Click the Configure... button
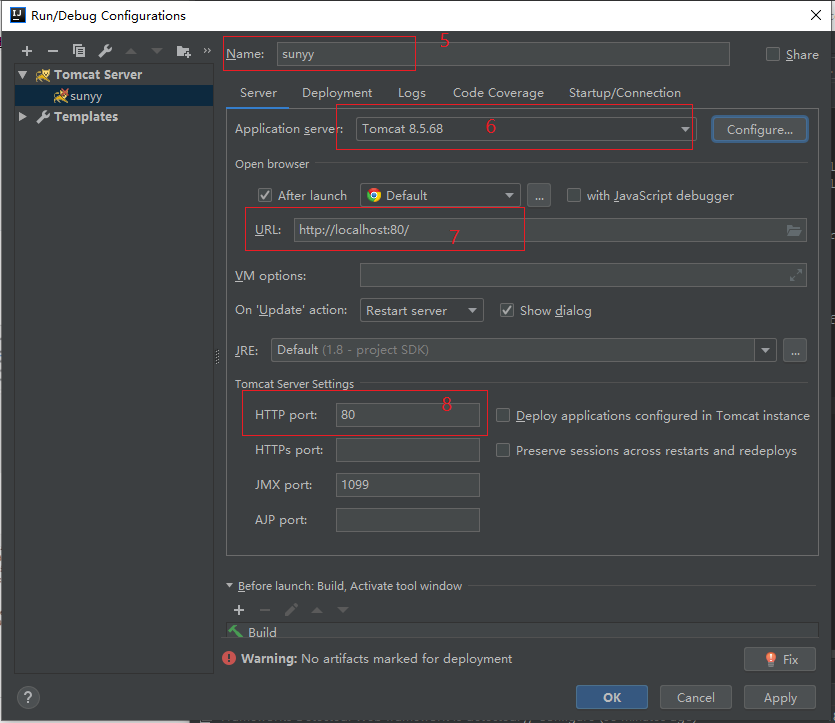This screenshot has height=723, width=835. [x=759, y=130]
